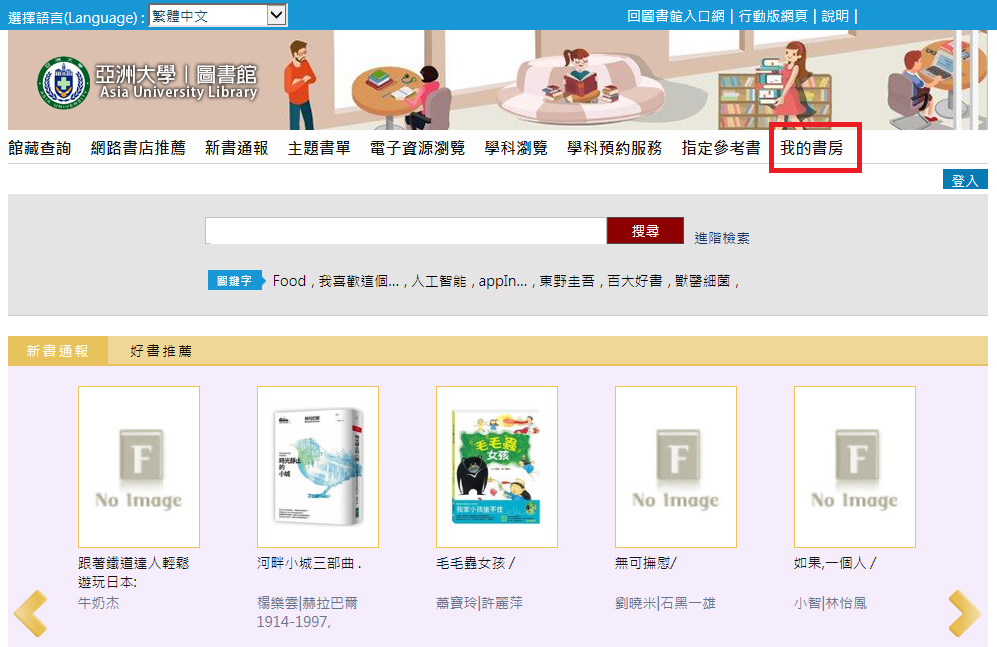
Task: Open the language selection dropdown
Action: click(x=217, y=15)
